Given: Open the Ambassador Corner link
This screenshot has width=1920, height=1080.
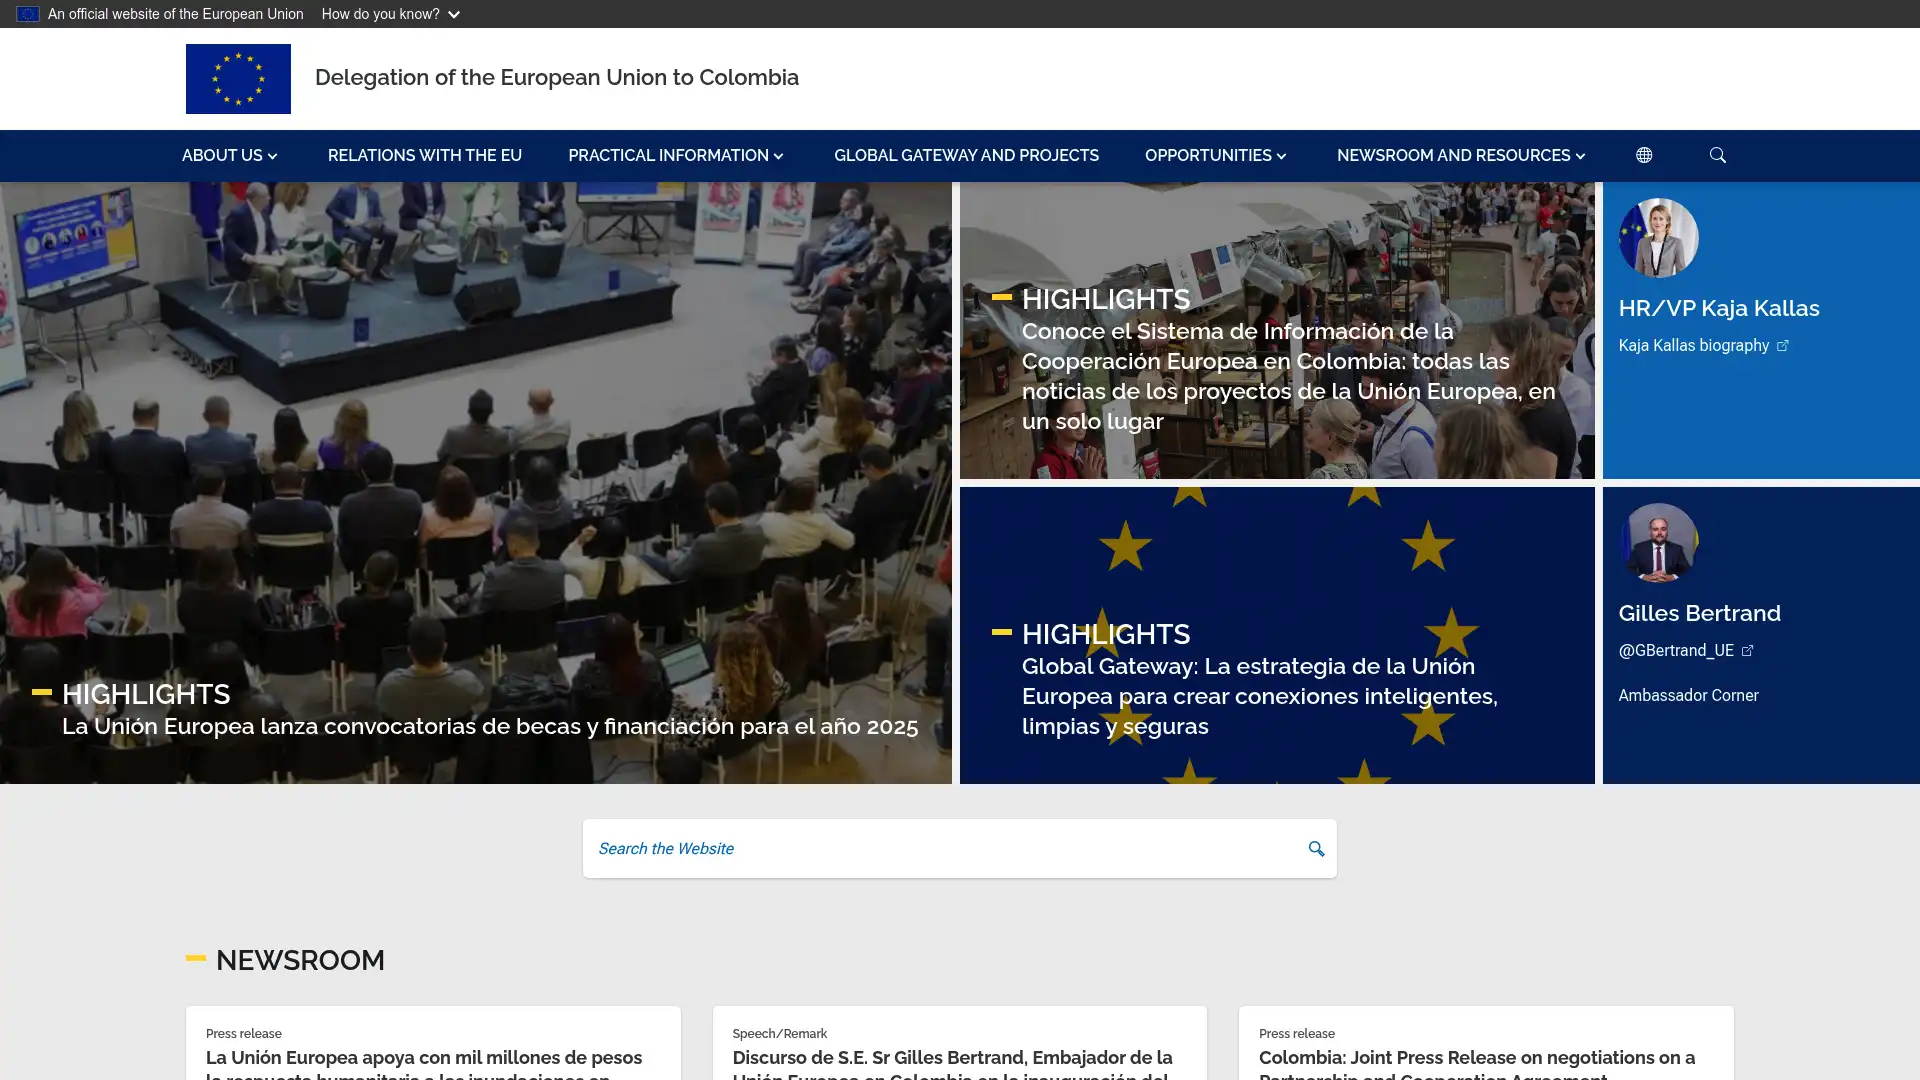Looking at the screenshot, I should (1688, 696).
